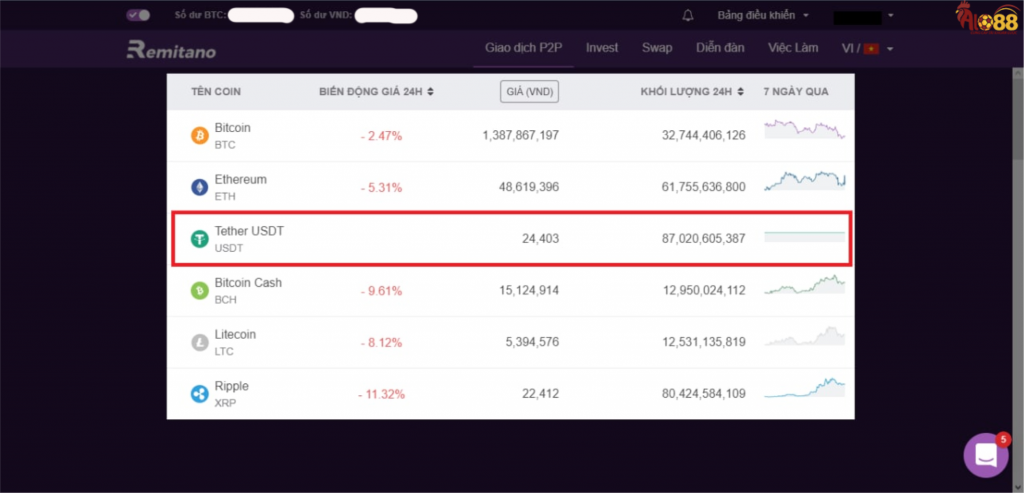1024x494 pixels.
Task: Click the Litecoin coin icon
Action: (x=200, y=342)
